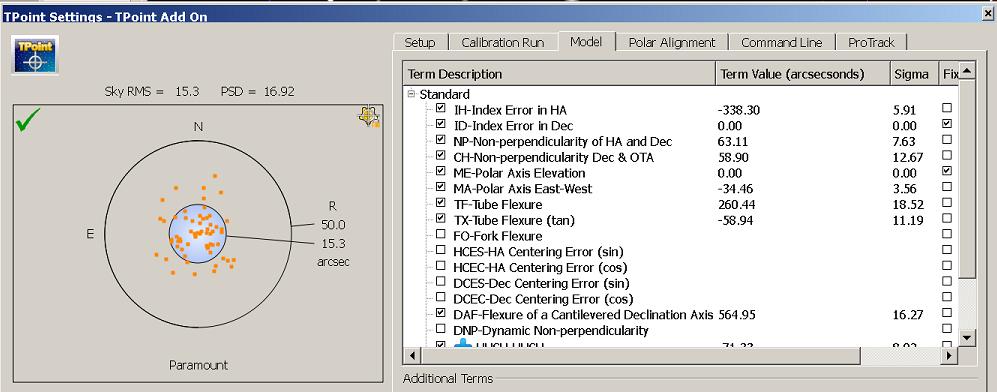997x392 pixels.
Task: Select the CH term value 58.90
Action: pos(734,157)
